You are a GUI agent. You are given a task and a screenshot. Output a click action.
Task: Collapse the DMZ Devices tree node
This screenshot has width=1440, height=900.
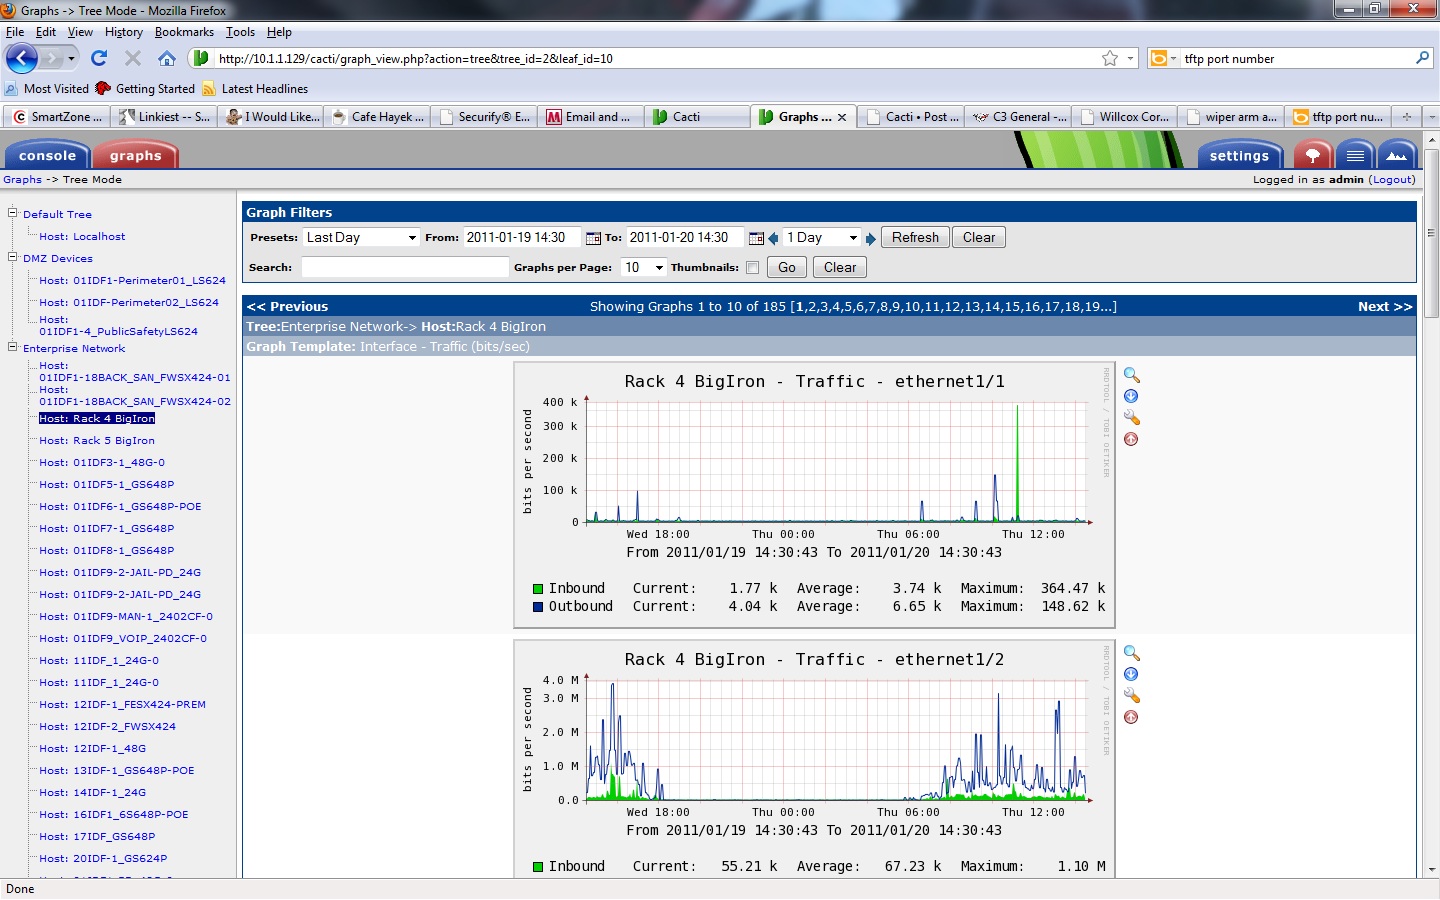[x=13, y=257]
